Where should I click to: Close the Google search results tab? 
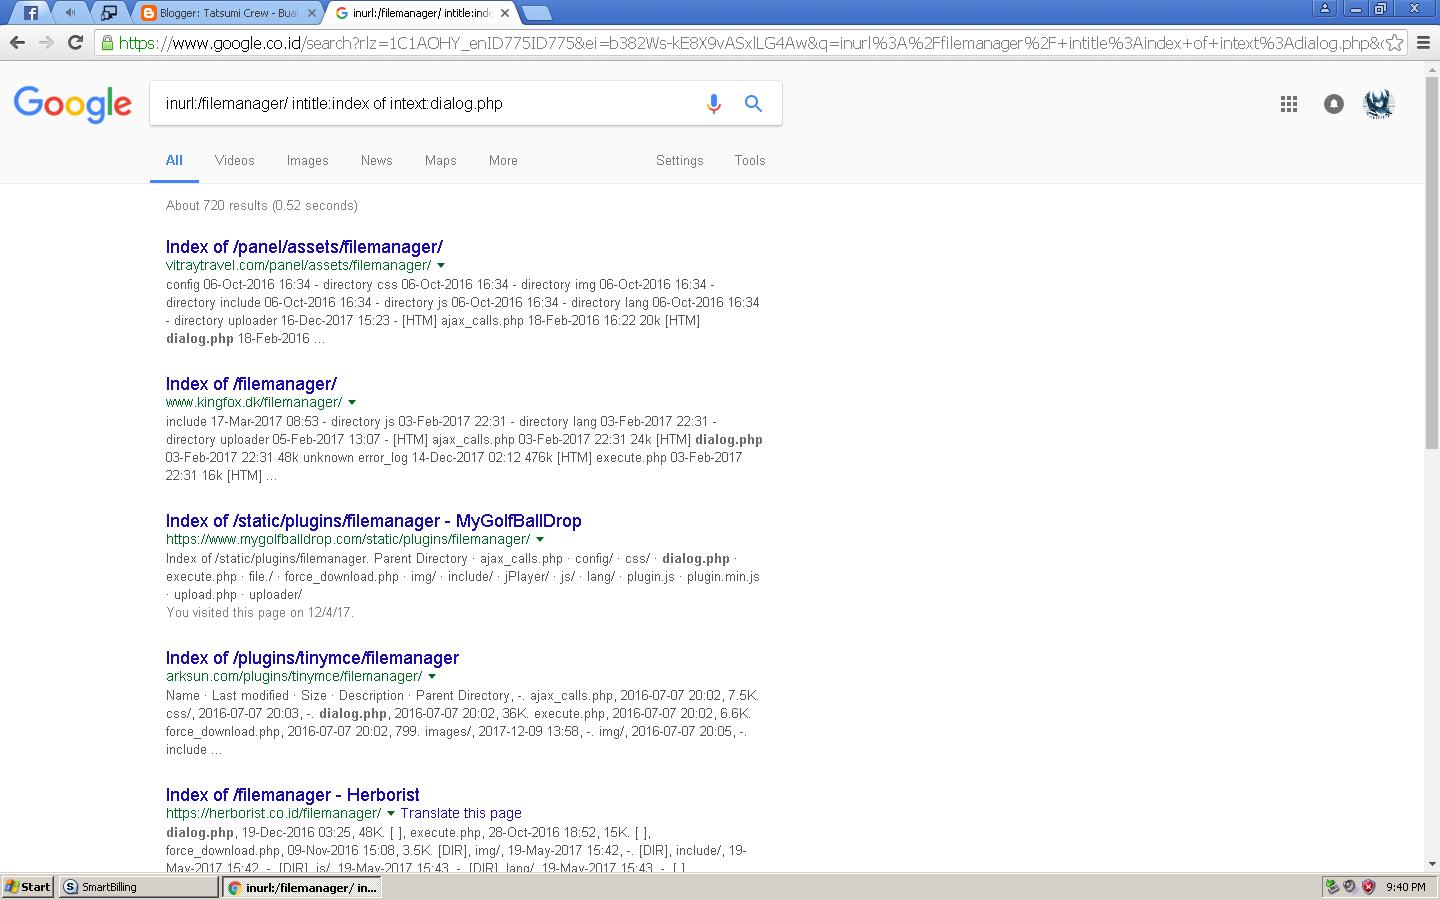pos(505,13)
